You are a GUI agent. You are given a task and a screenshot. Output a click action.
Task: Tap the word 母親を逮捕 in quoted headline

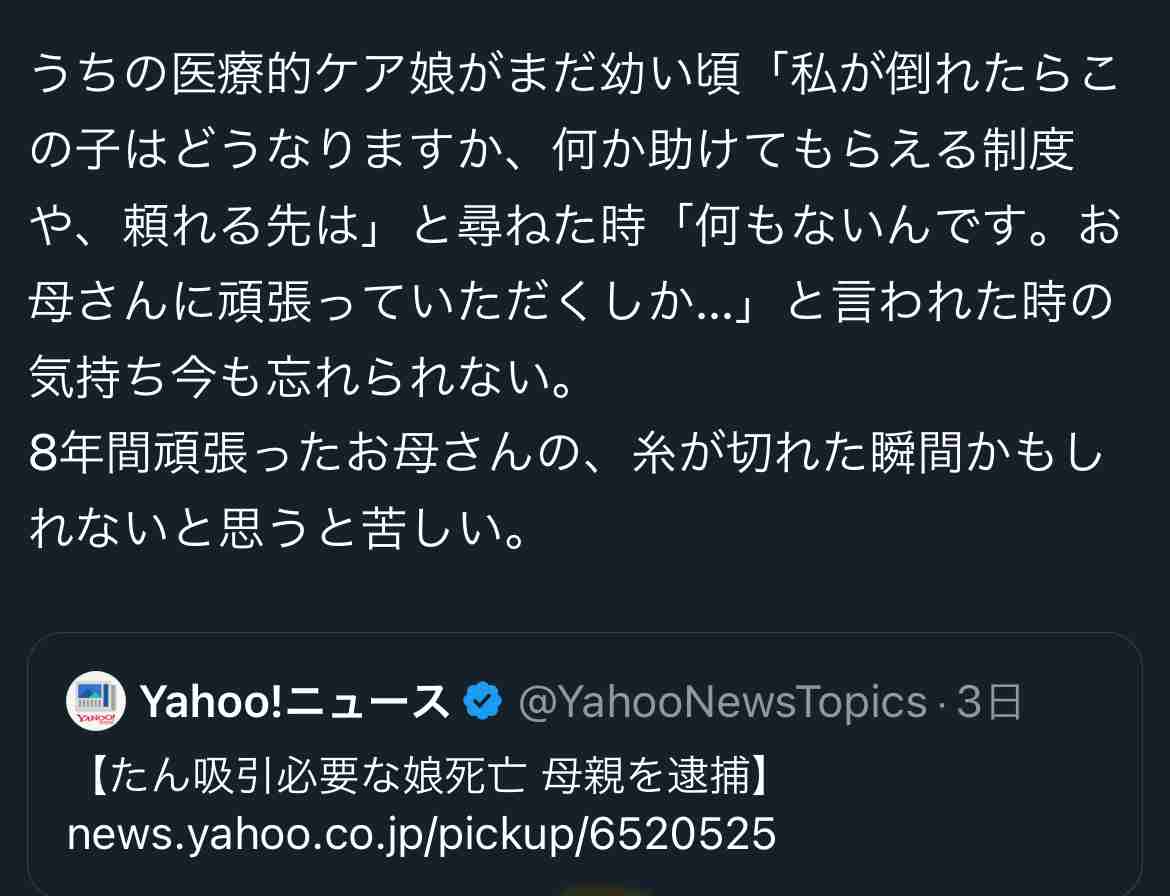(646, 776)
